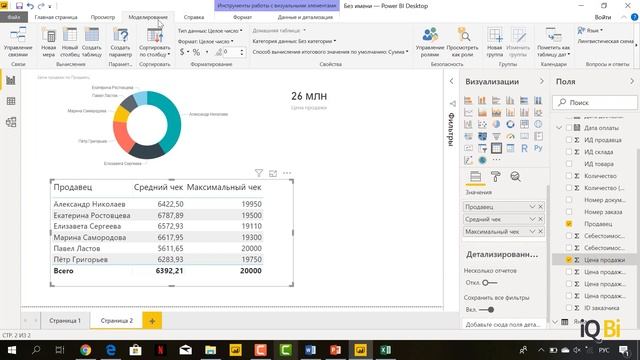640x360 pixels.
Task: Select the matrix visualization icon
Action: point(510,148)
